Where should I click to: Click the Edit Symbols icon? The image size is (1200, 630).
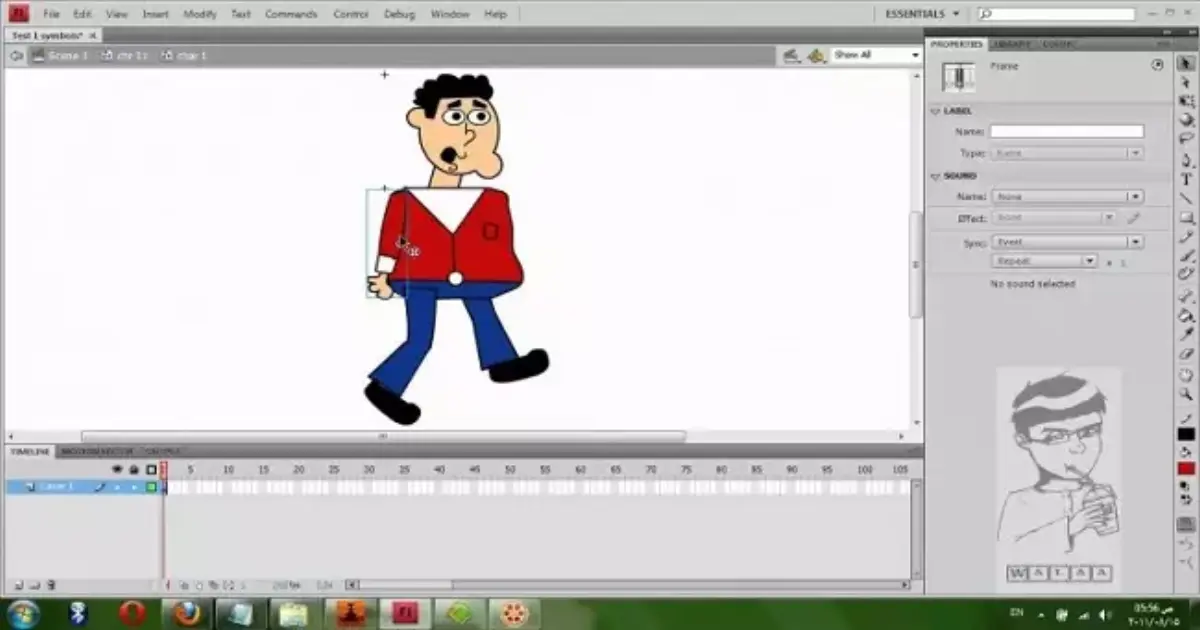817,55
